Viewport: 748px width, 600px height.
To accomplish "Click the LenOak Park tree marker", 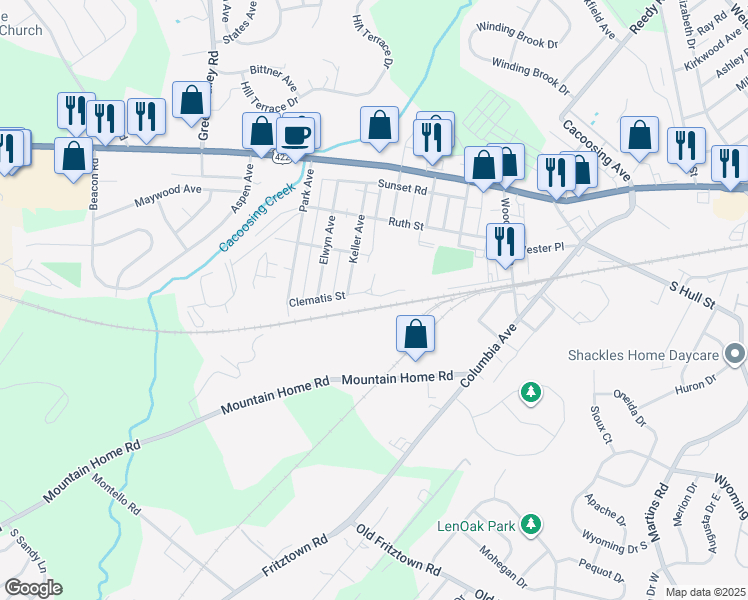I will (x=530, y=525).
